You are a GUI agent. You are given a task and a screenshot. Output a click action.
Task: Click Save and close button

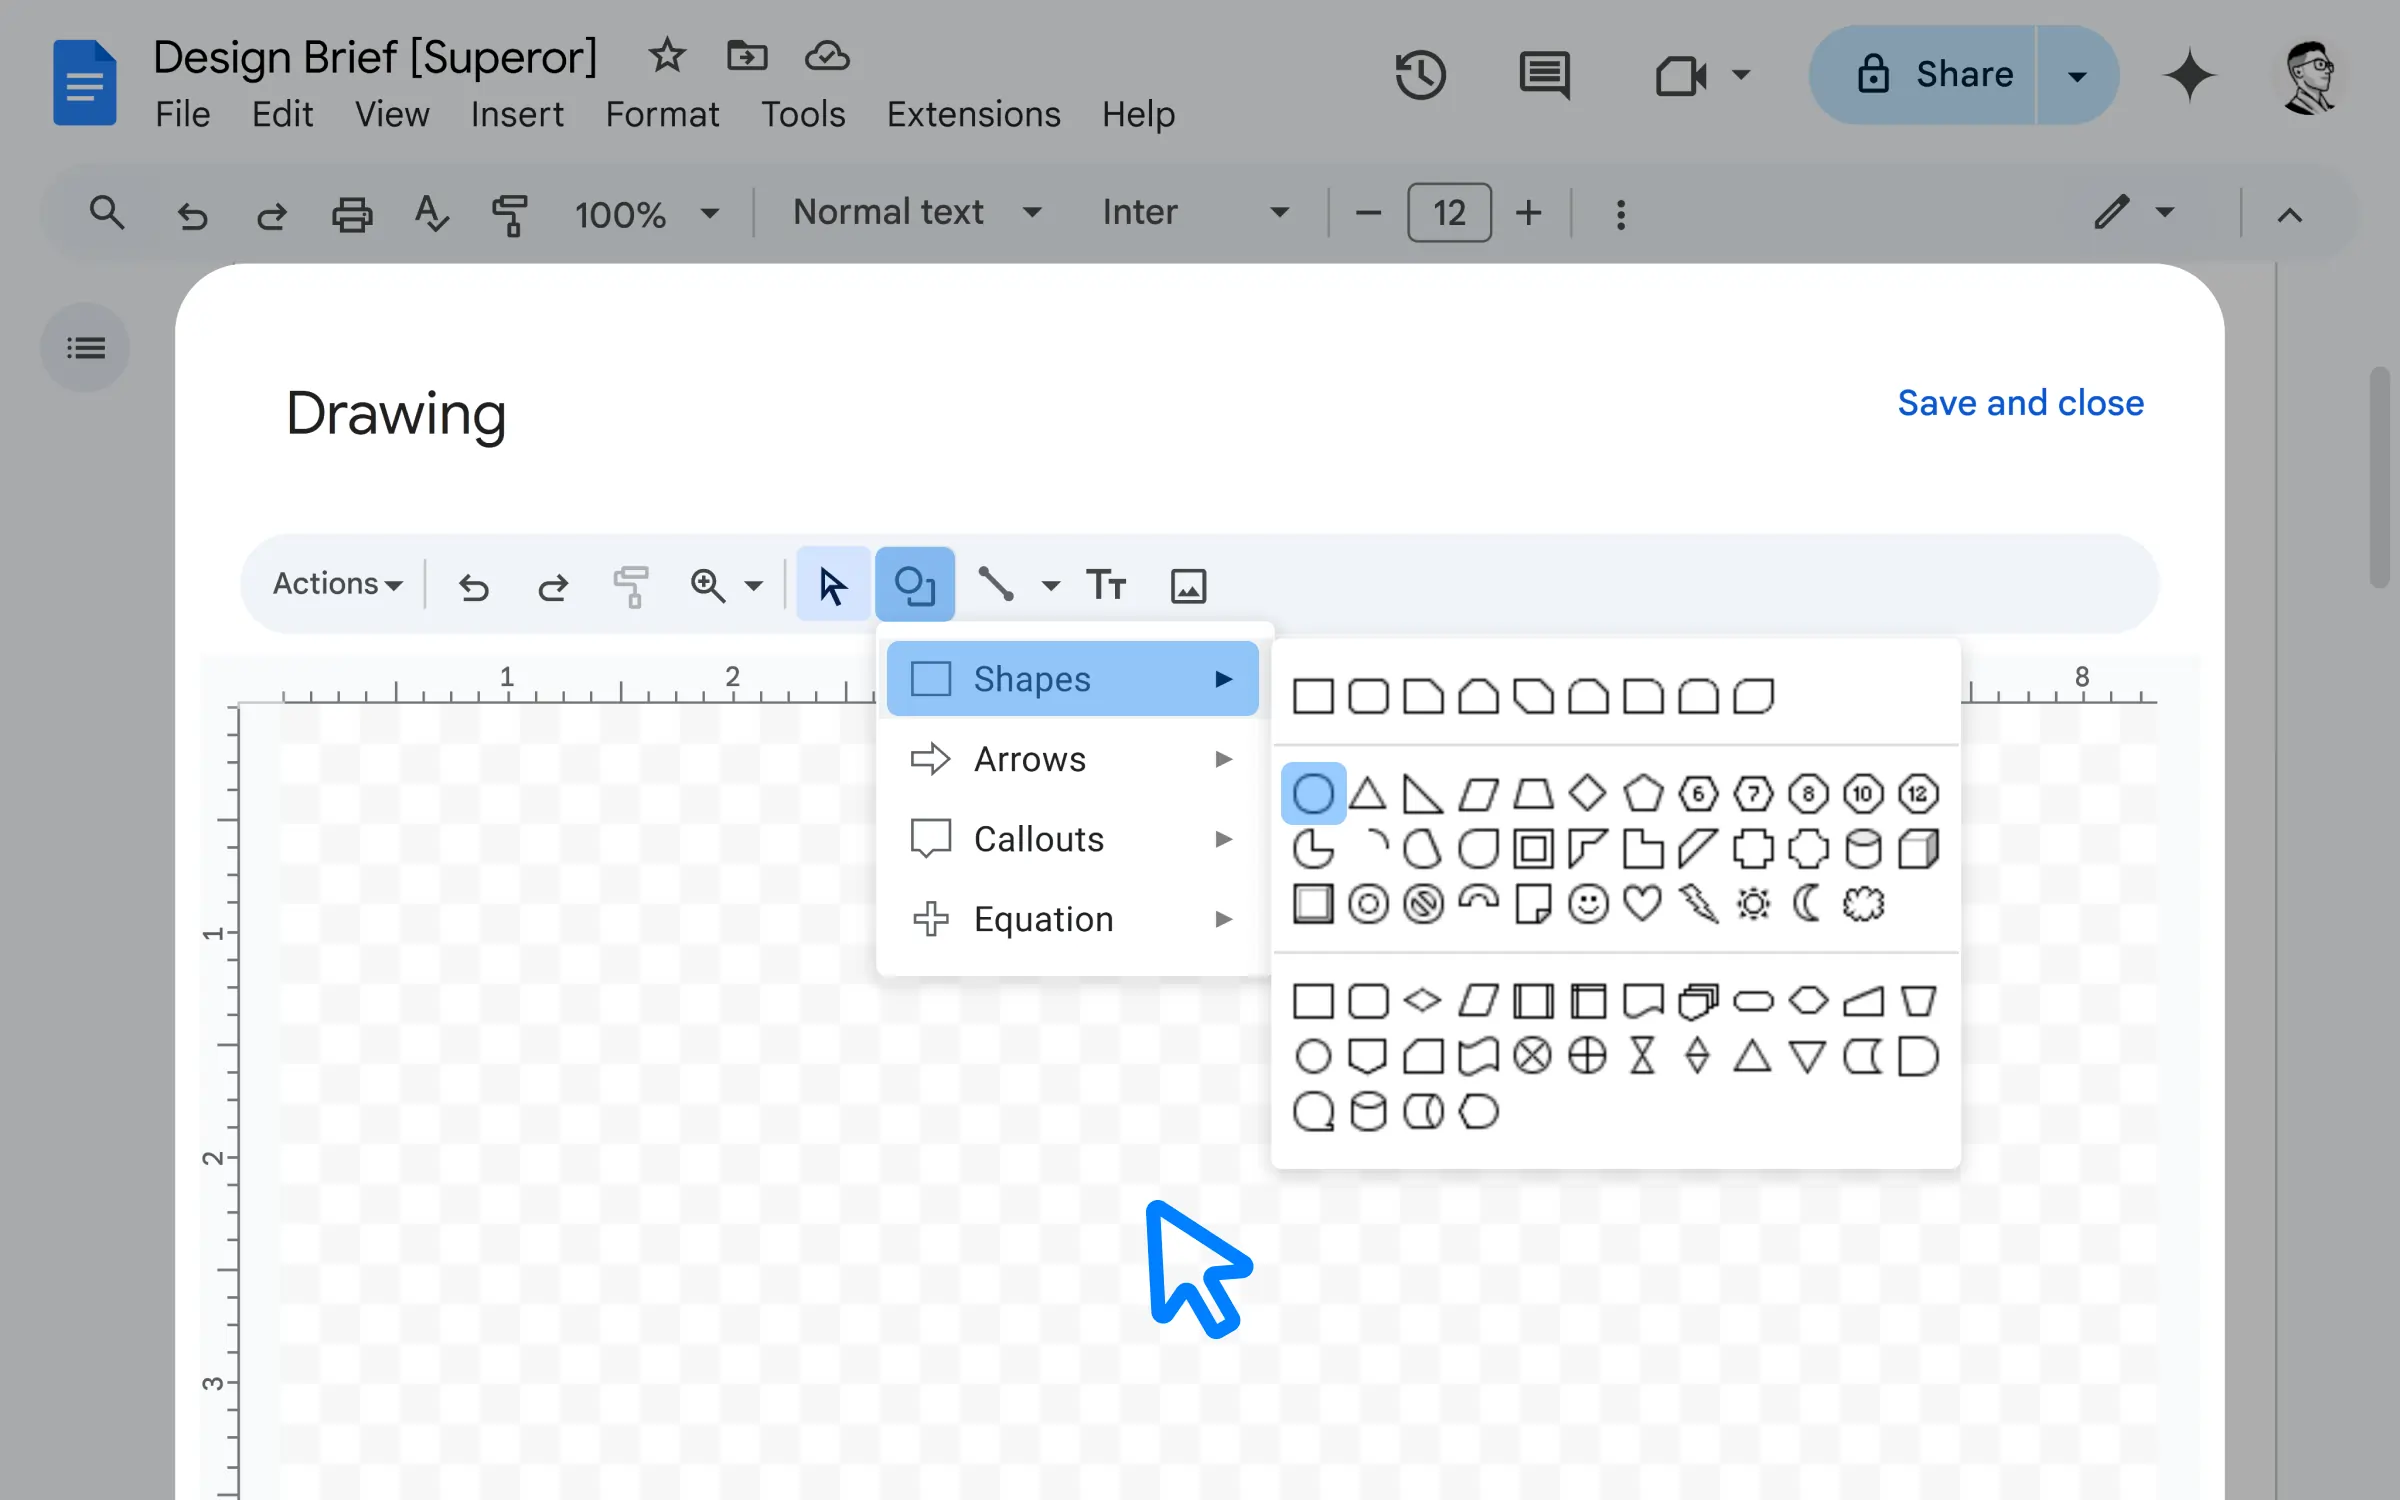pos(2020,403)
